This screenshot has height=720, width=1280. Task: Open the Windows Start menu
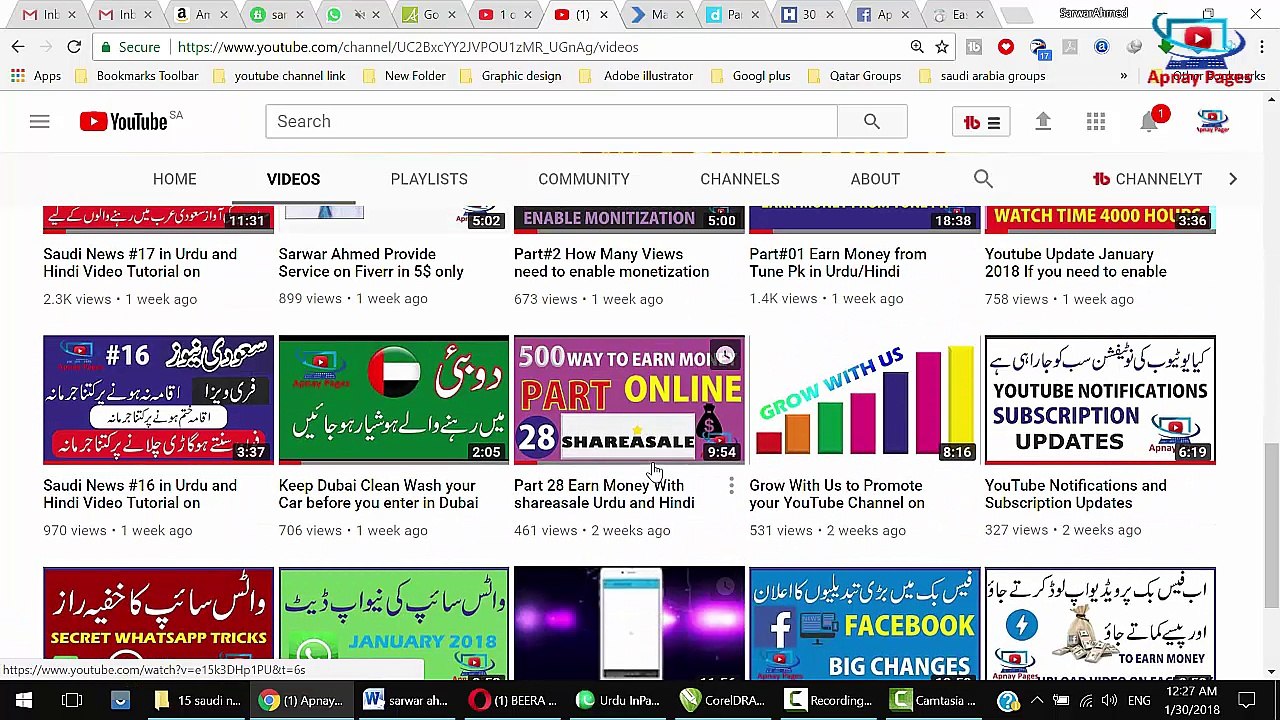coord(24,701)
